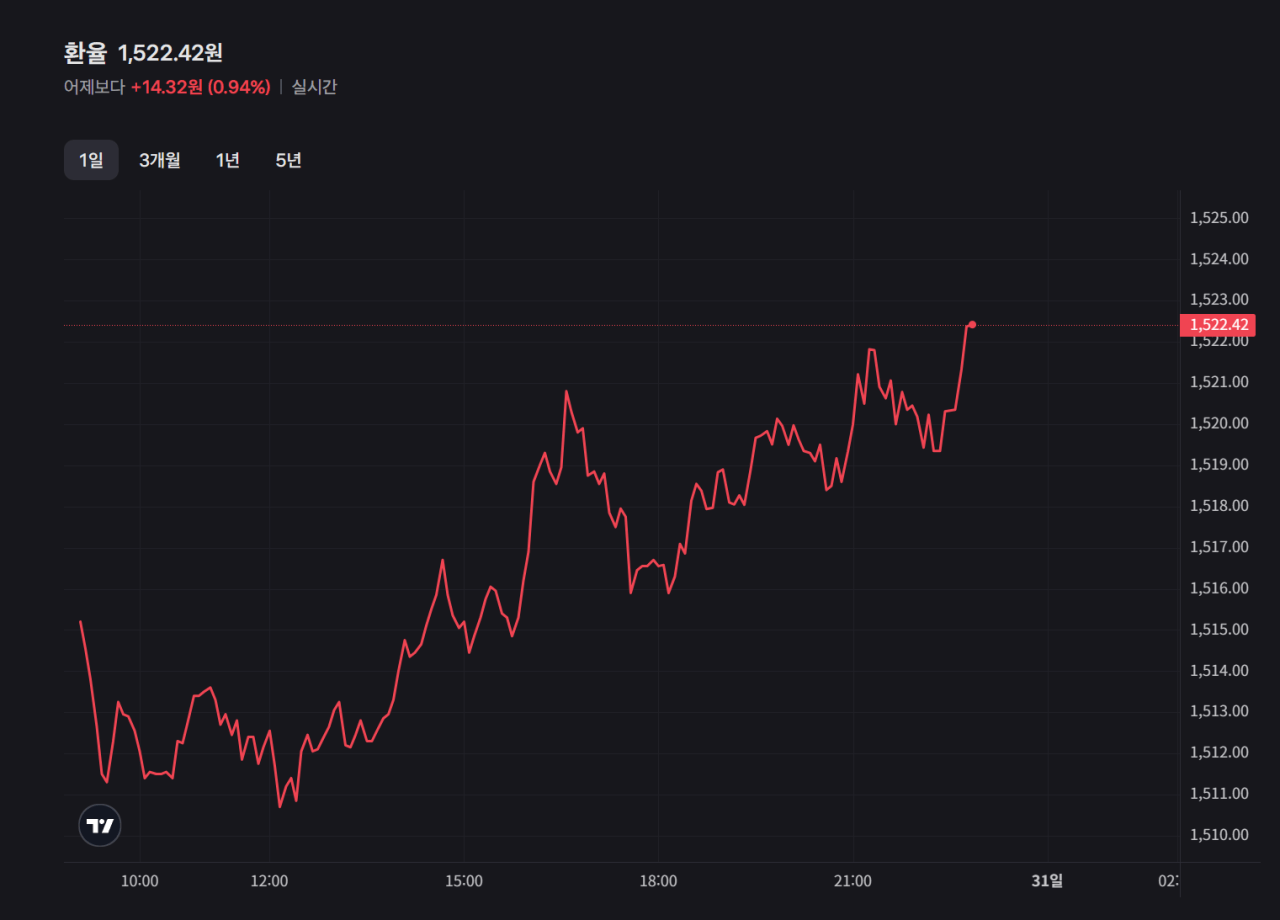Click the 18:00 time axis label

[658, 881]
